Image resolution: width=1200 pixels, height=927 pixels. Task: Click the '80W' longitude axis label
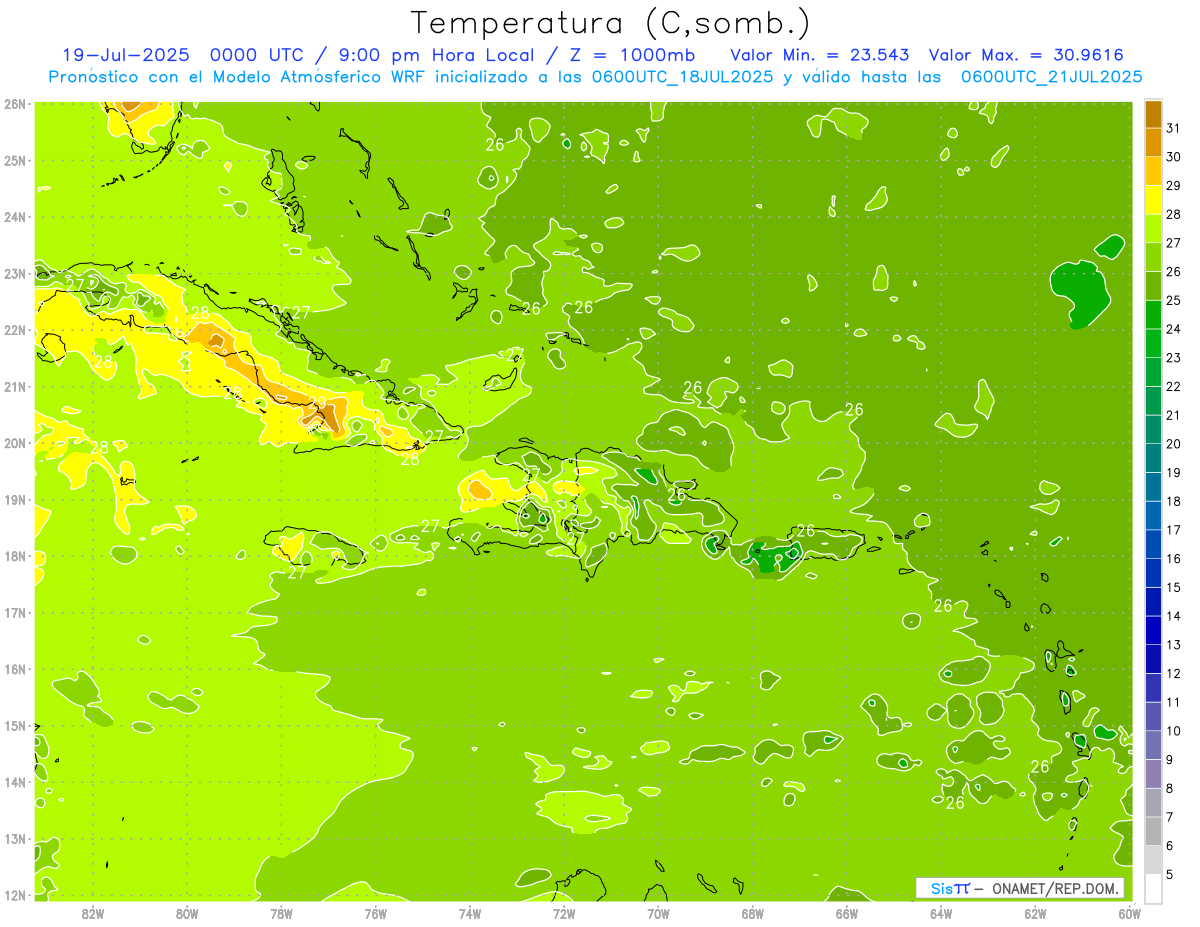[187, 913]
